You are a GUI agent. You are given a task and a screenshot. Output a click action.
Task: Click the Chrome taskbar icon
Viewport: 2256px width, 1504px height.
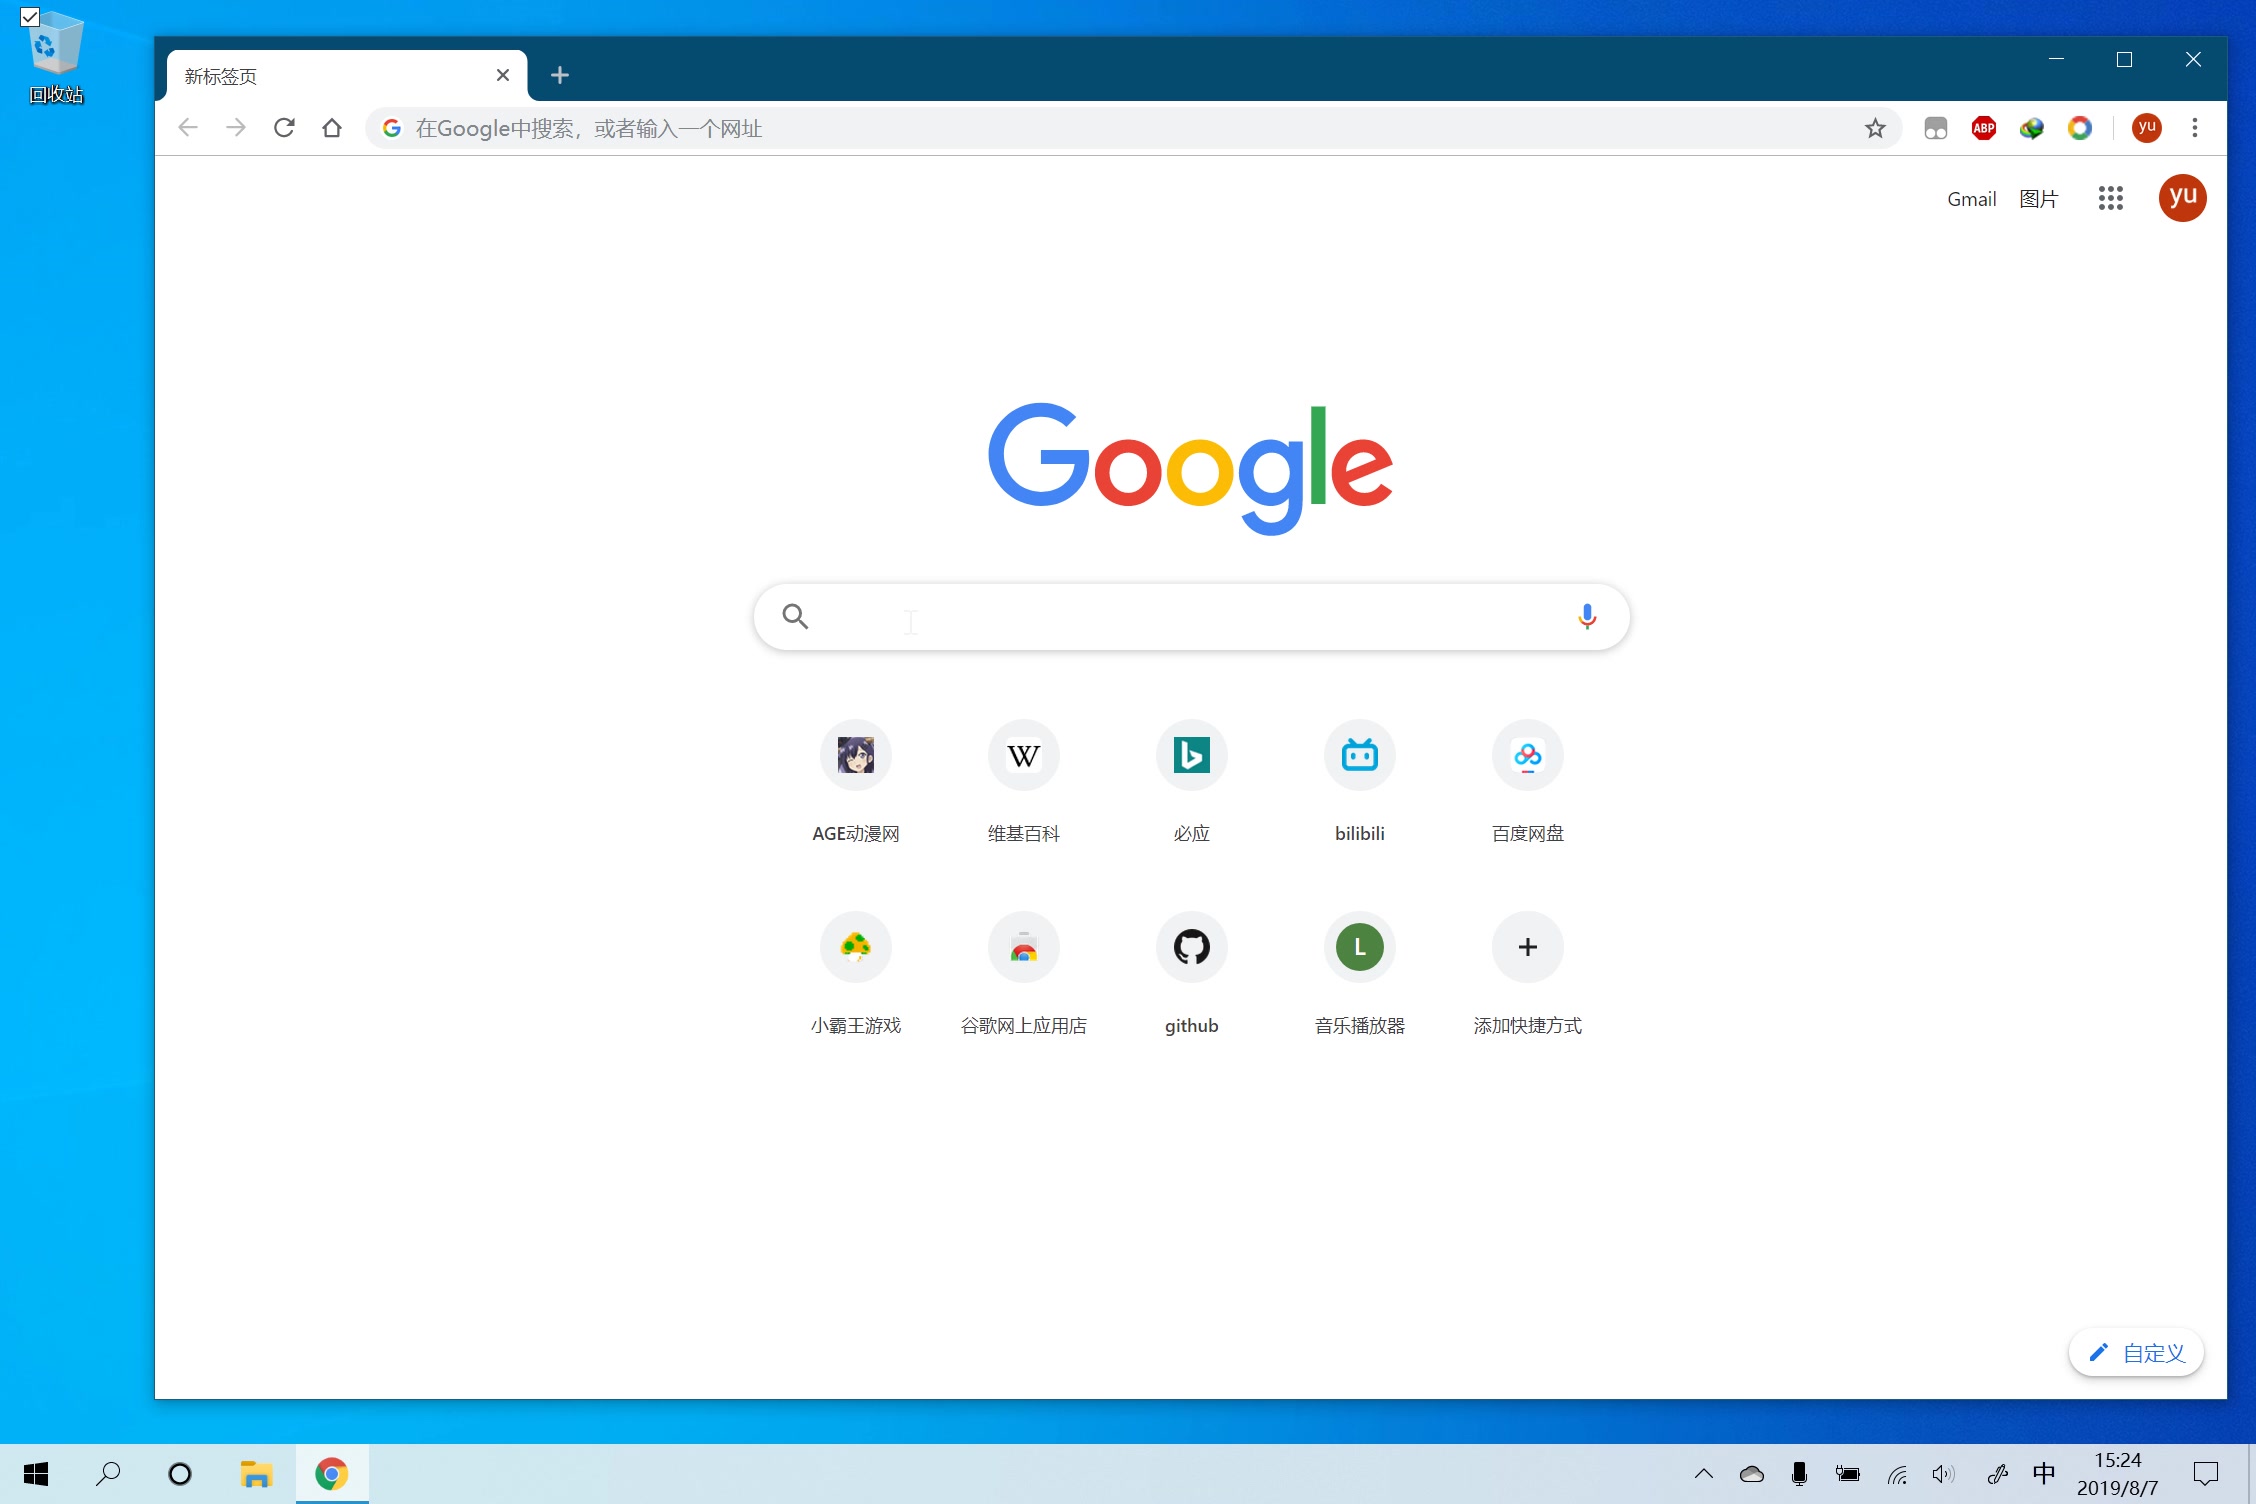click(x=332, y=1474)
